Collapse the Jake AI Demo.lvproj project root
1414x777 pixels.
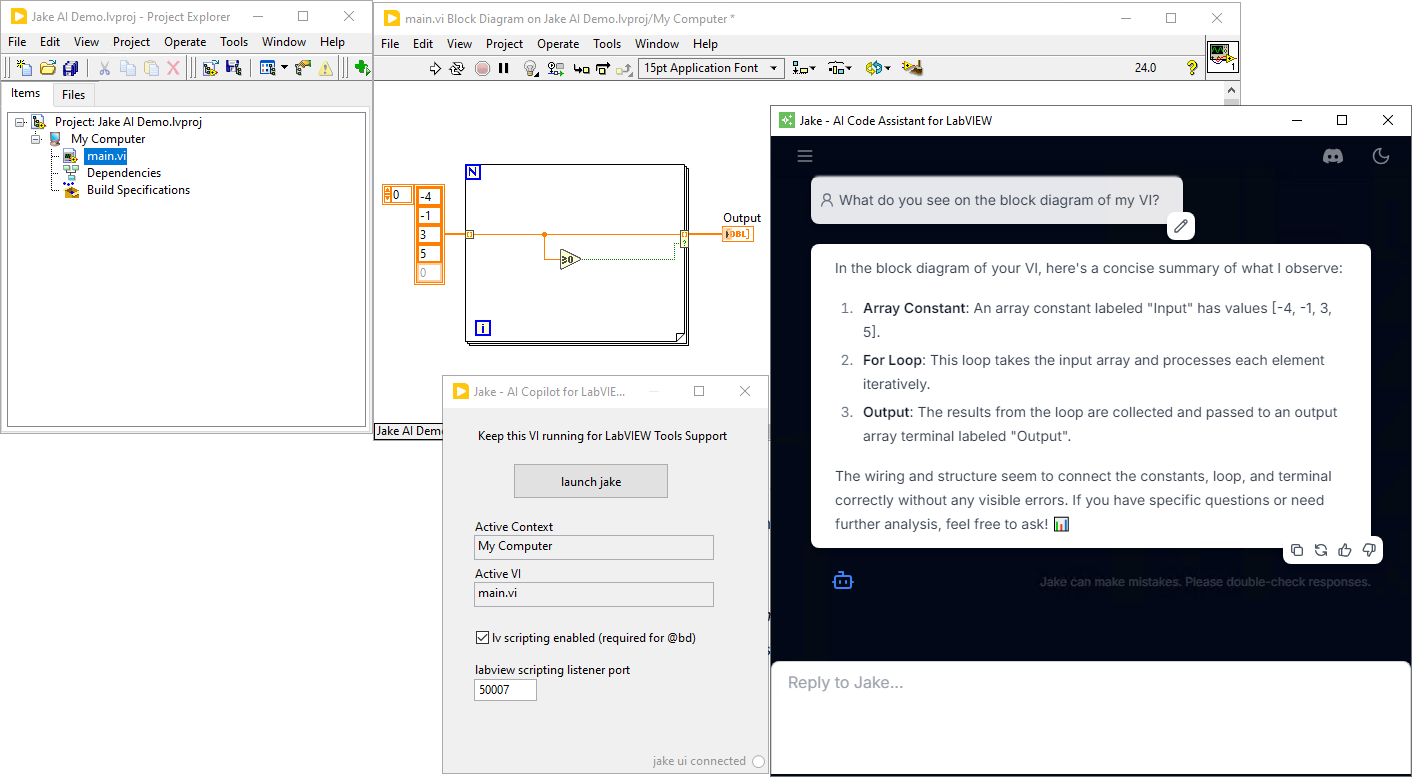click(18, 121)
